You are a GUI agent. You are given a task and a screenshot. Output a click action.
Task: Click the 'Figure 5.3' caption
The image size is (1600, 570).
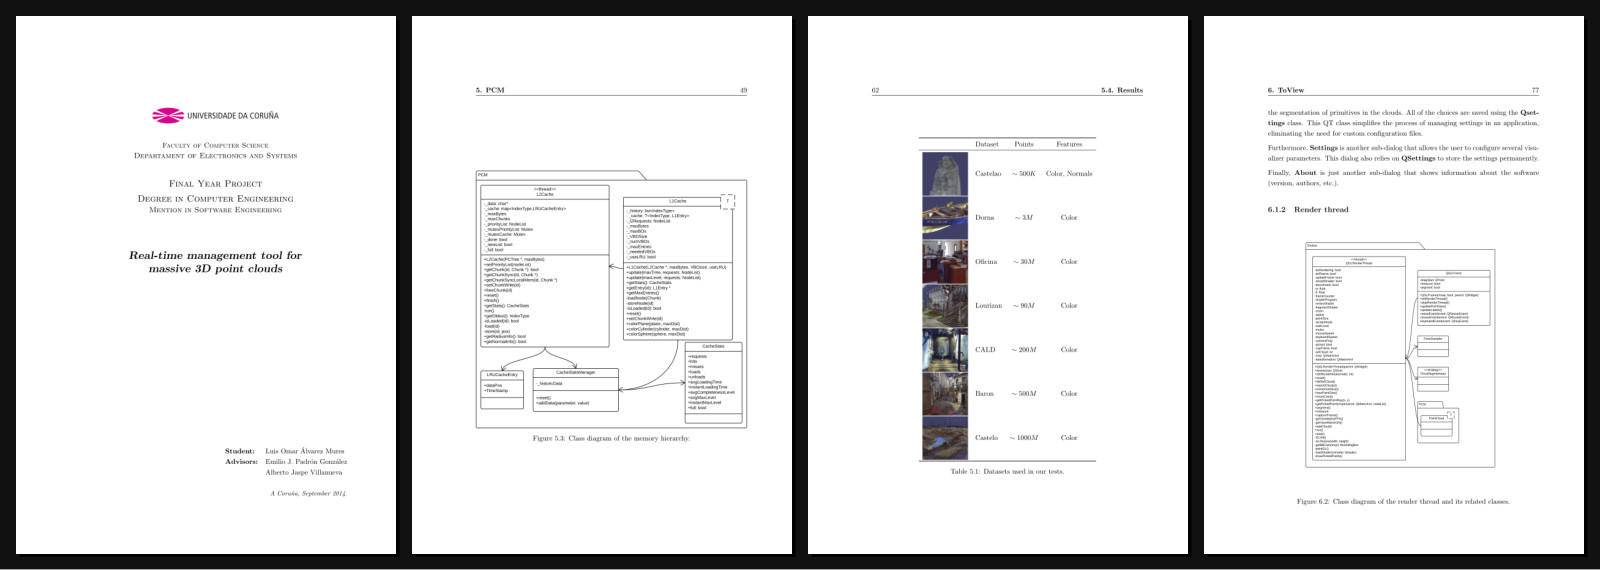611,438
